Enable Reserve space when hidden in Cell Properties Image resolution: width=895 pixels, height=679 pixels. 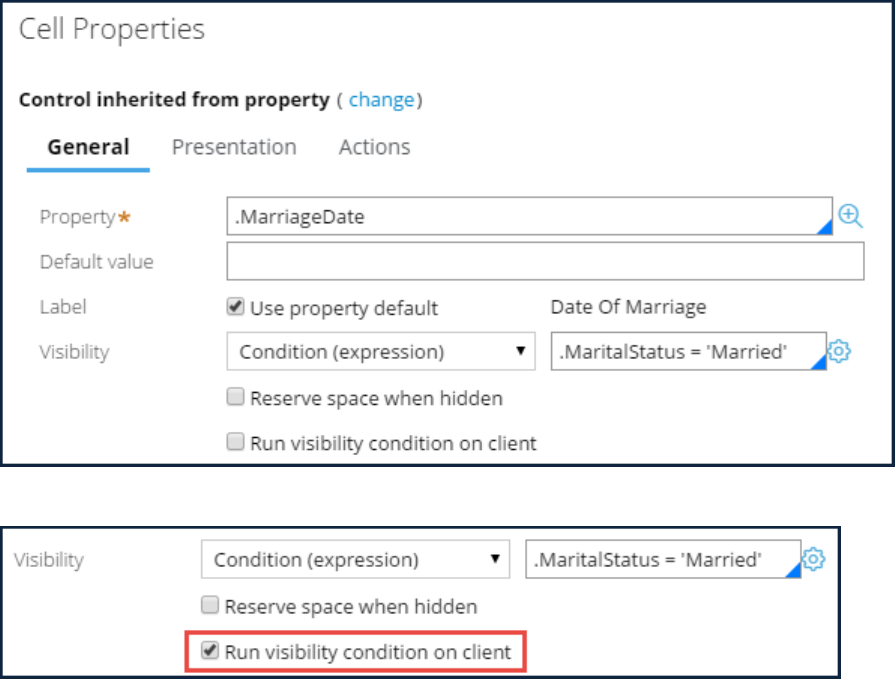pos(236,398)
